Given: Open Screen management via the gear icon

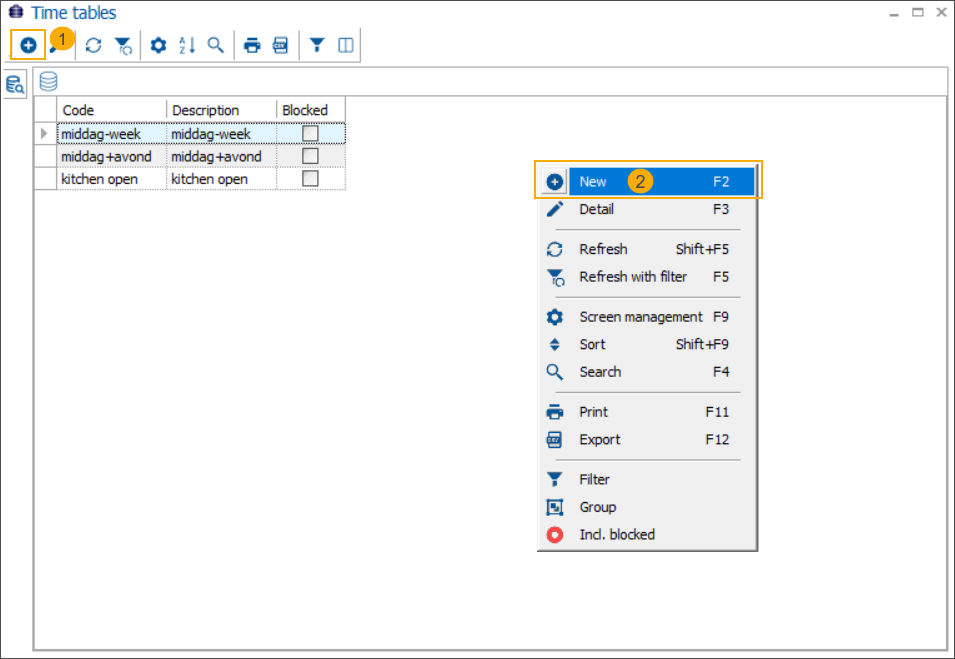Looking at the screenshot, I should click(x=157, y=45).
